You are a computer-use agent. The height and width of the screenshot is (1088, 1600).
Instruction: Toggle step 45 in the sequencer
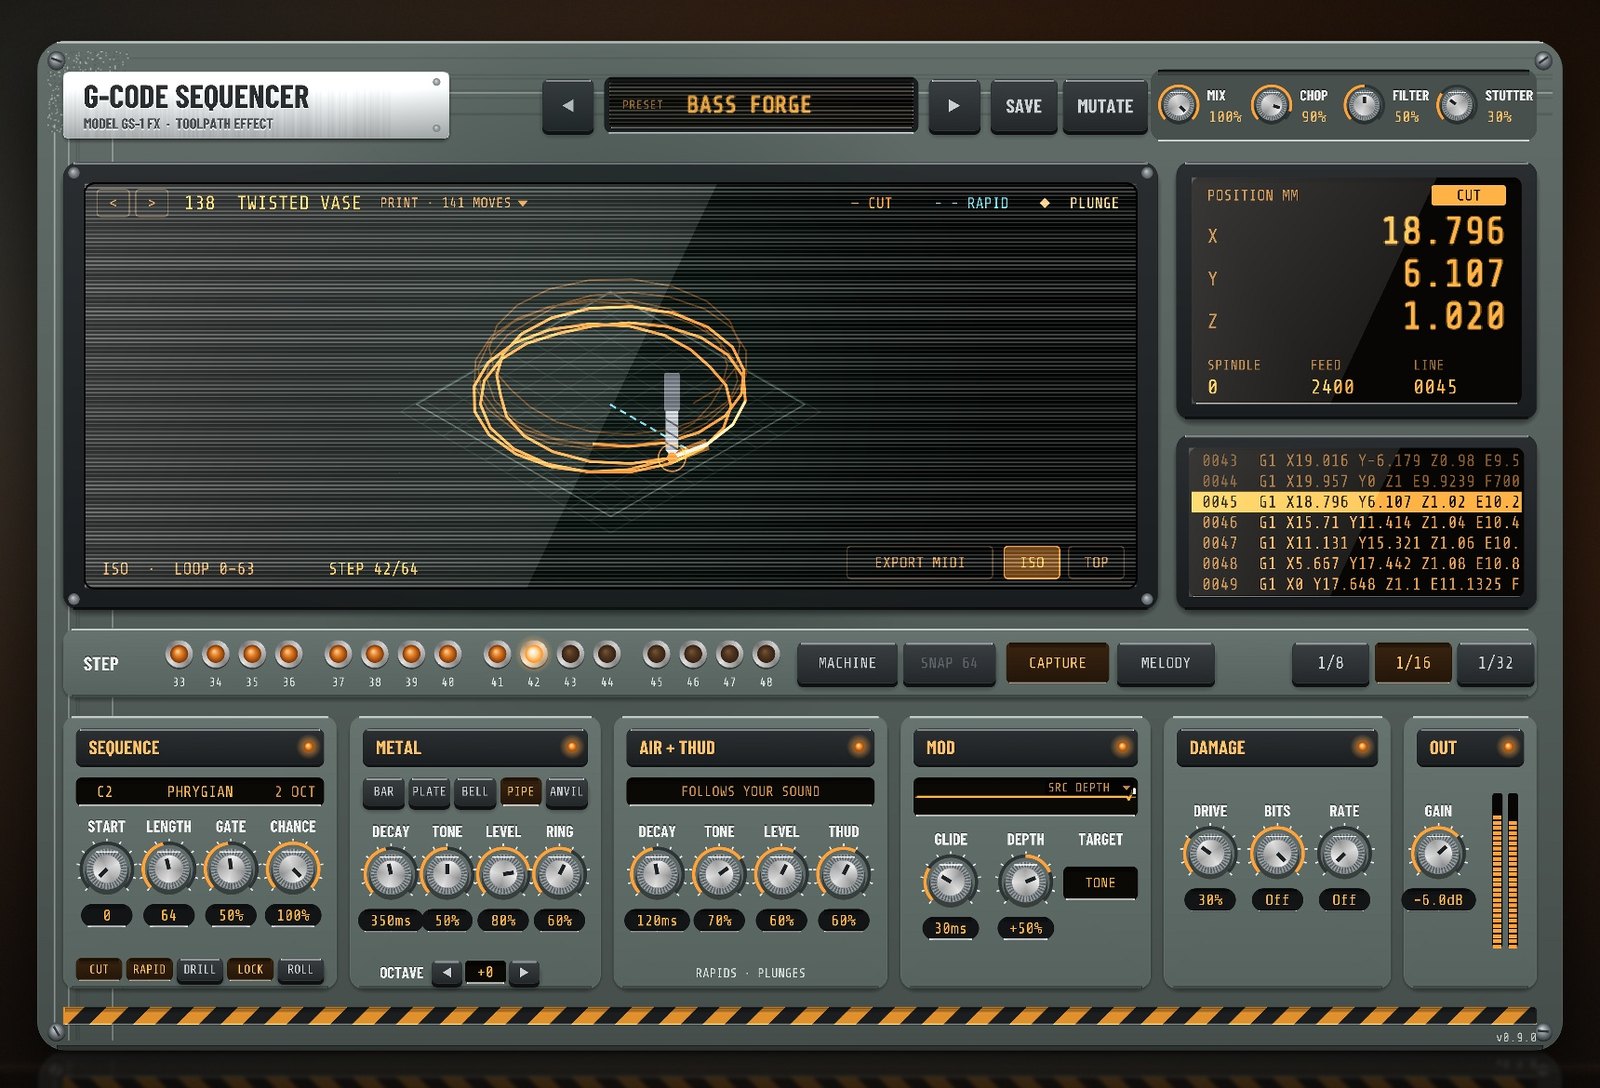[x=656, y=655]
